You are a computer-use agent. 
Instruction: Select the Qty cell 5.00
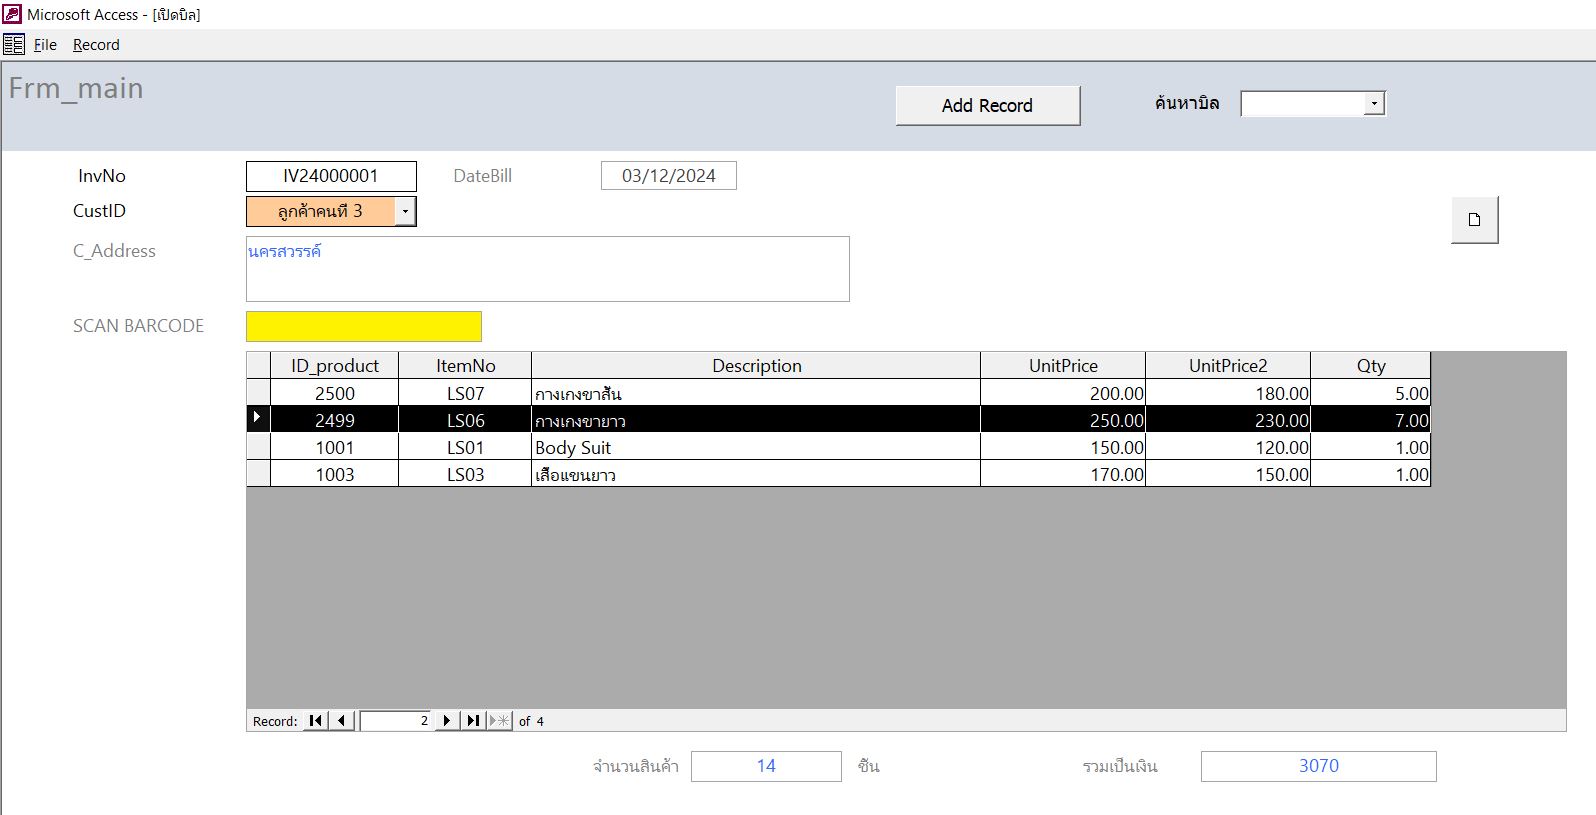point(1371,393)
